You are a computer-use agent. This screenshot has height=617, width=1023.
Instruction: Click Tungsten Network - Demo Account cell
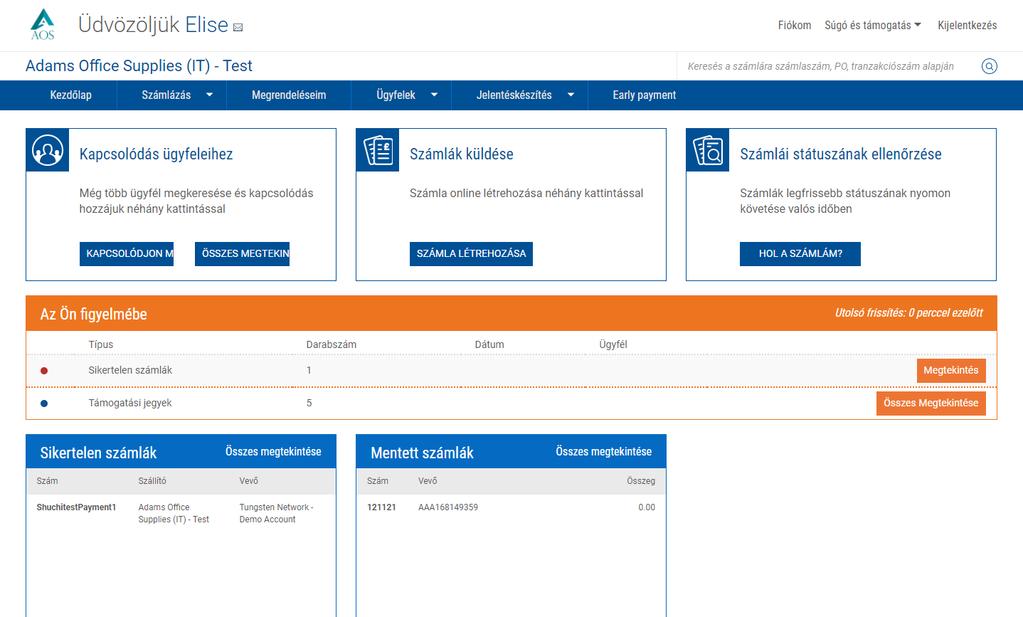point(277,513)
